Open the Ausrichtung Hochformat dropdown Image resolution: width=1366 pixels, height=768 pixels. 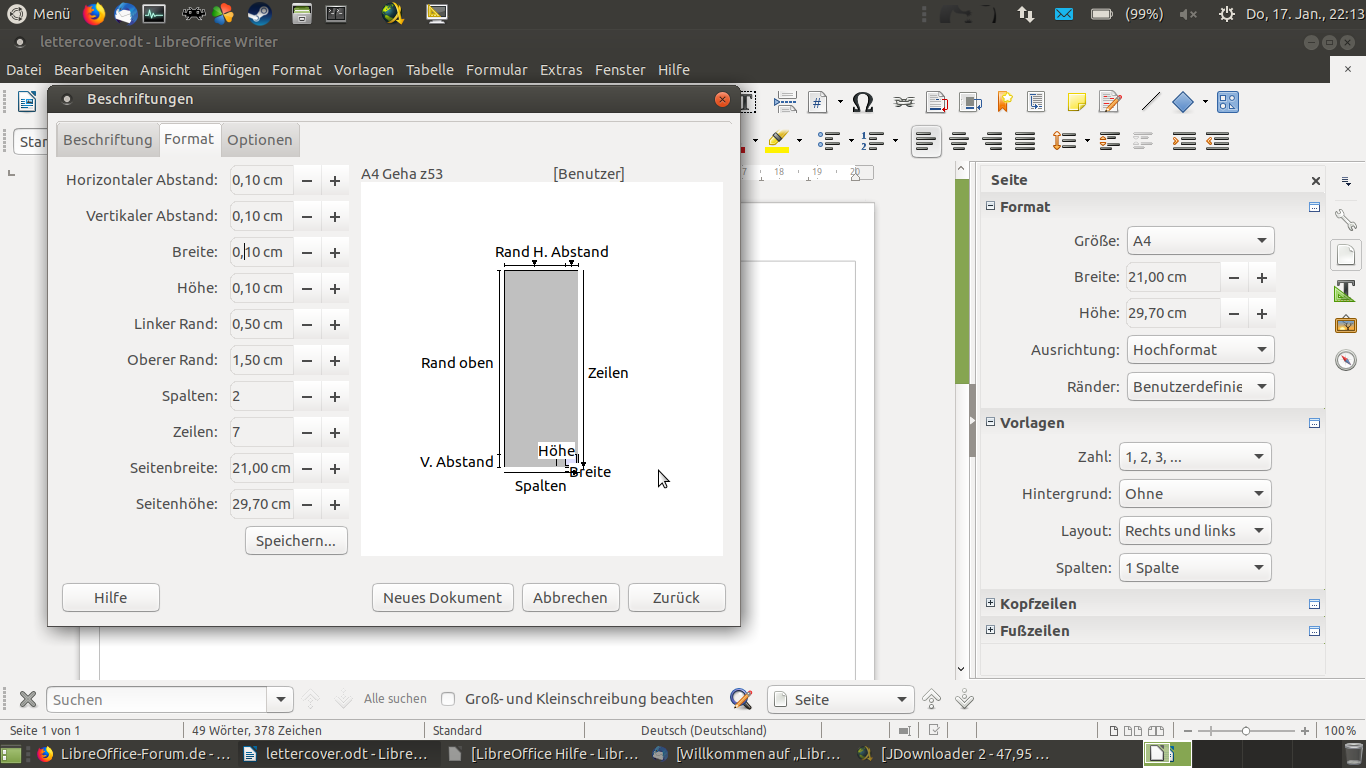pyautogui.click(x=1200, y=350)
